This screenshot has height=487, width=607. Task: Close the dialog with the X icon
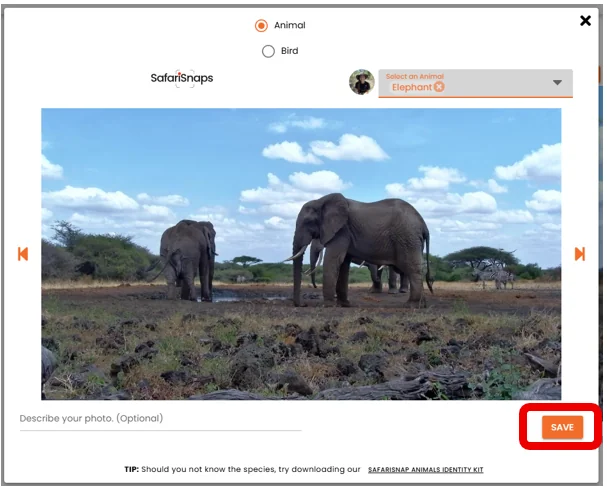pyautogui.click(x=586, y=21)
